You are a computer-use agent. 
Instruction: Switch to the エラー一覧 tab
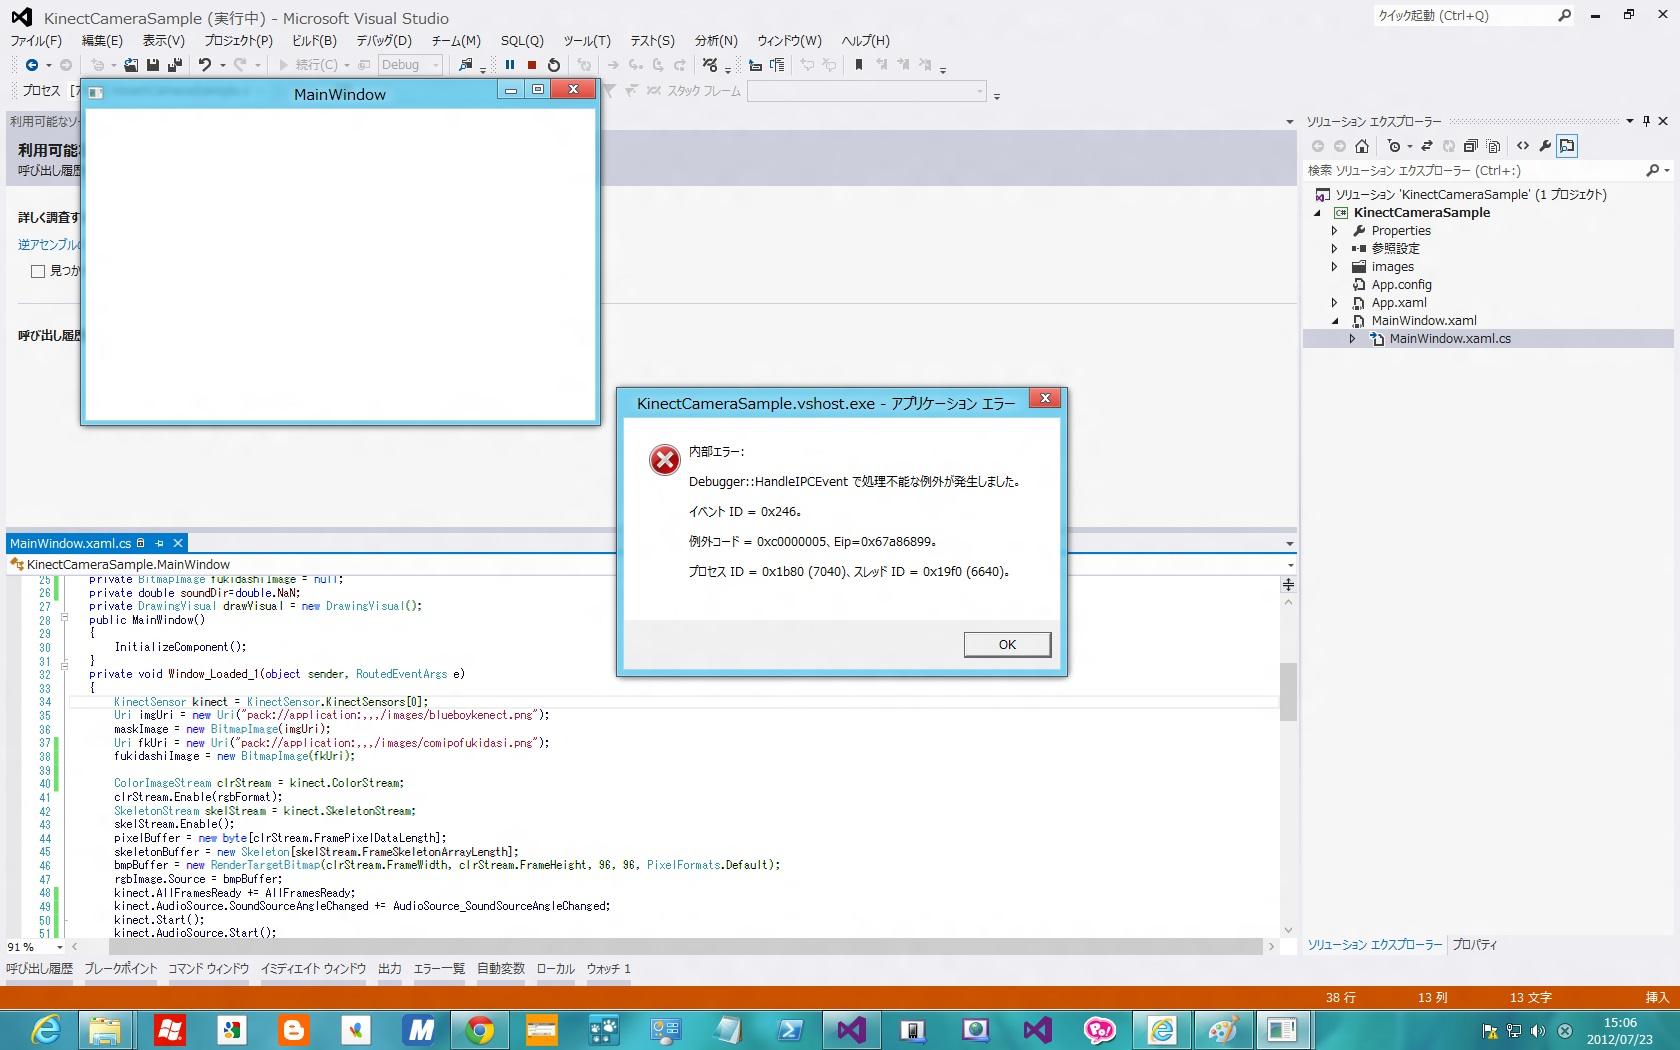(439, 968)
